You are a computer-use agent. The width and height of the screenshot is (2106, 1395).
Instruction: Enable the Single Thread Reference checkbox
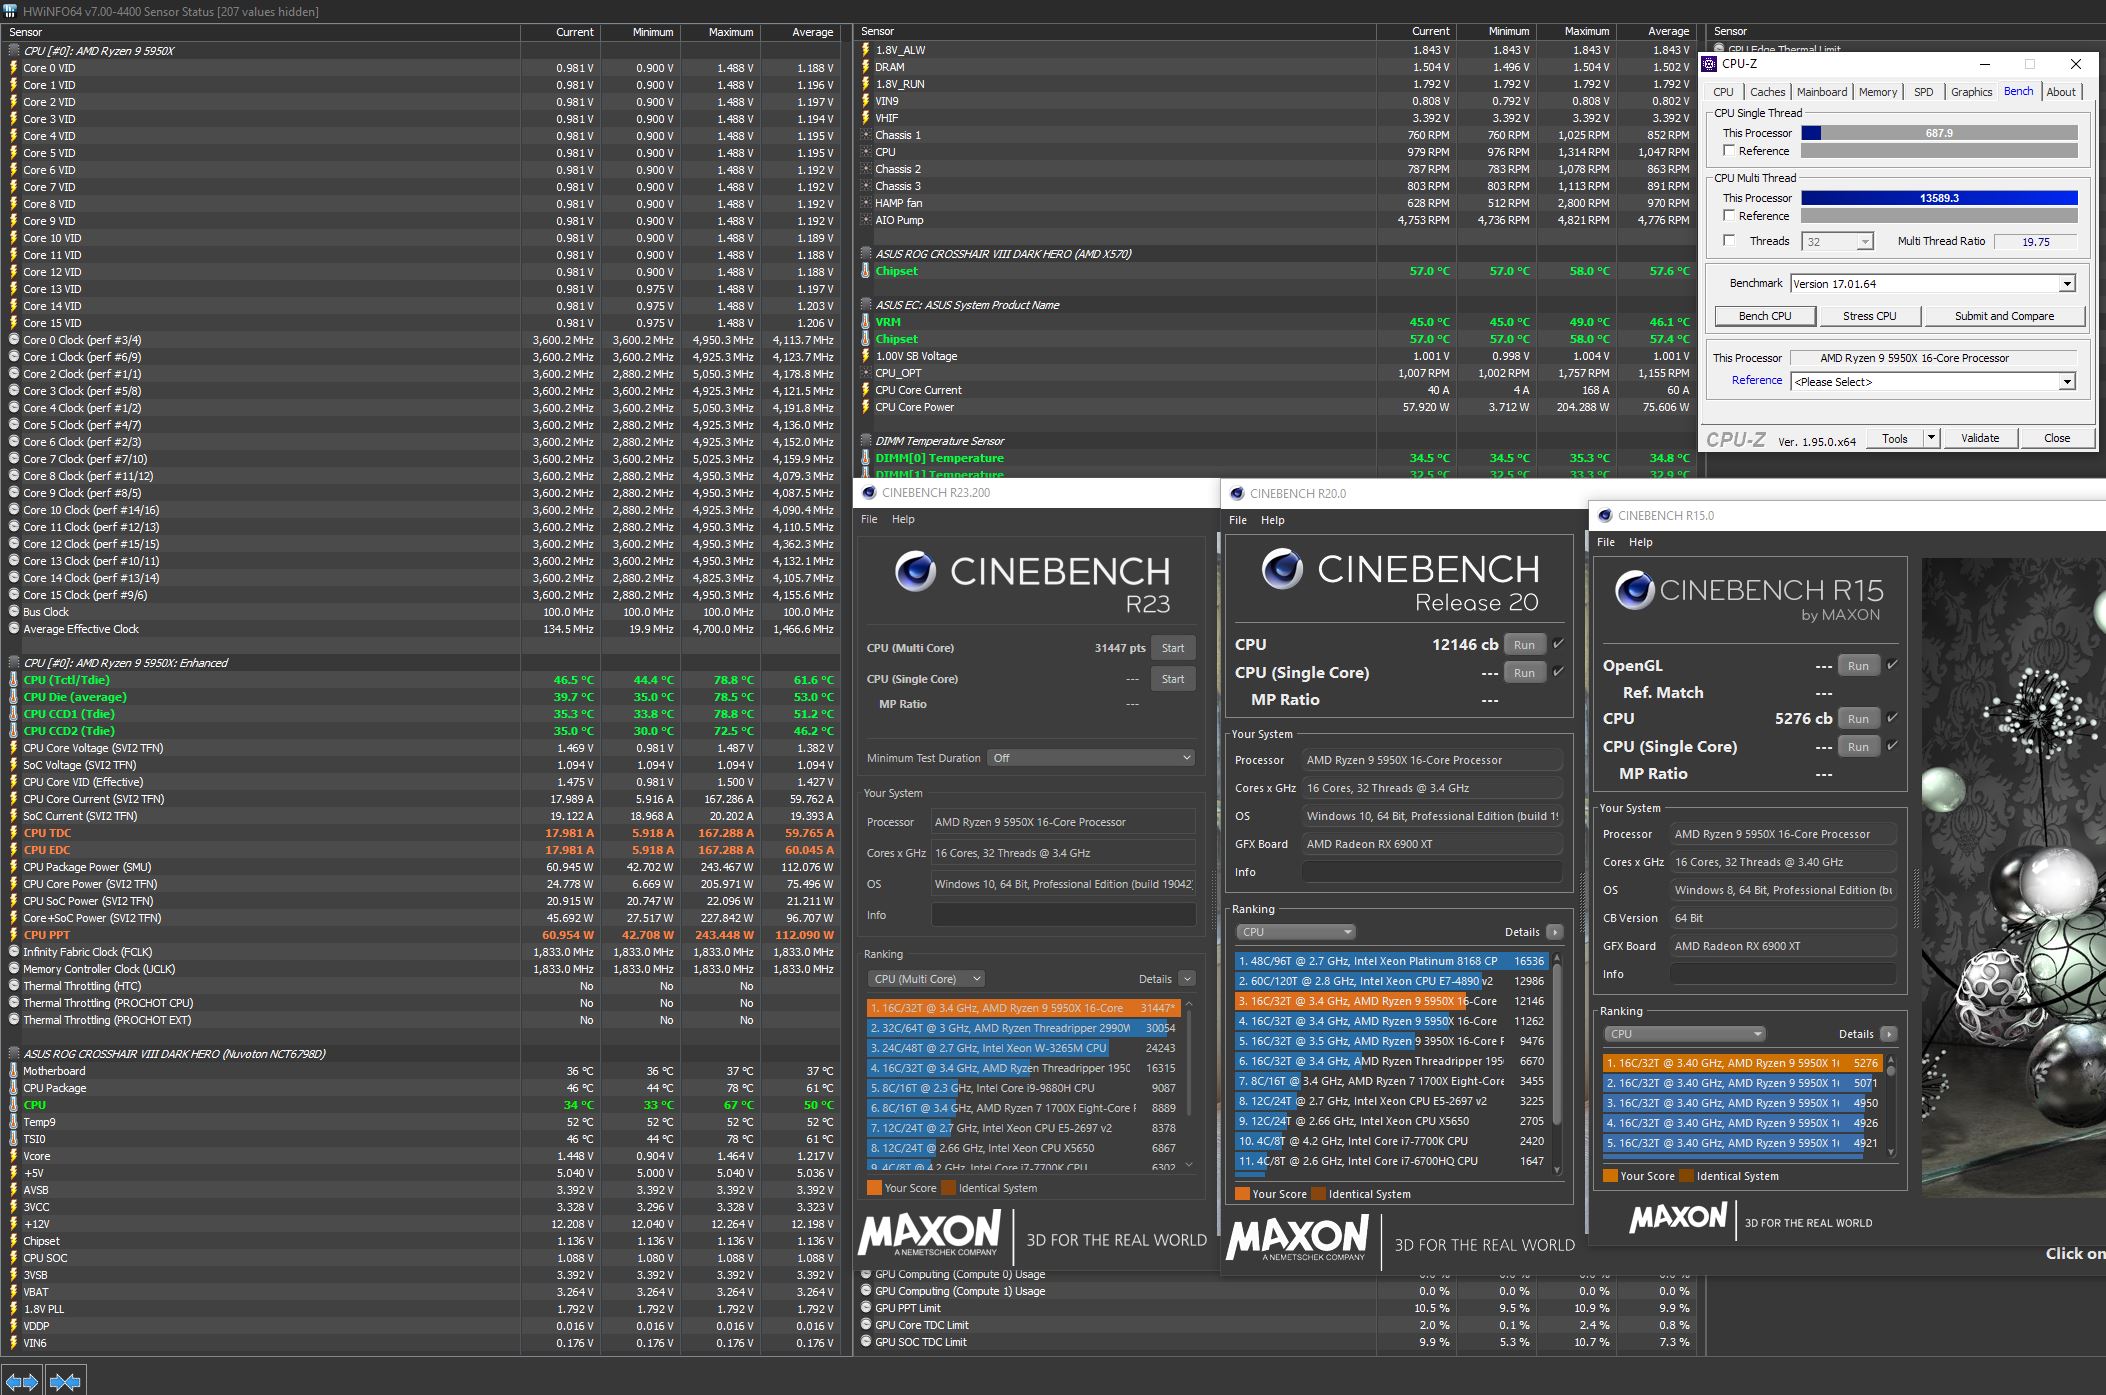pos(1729,151)
